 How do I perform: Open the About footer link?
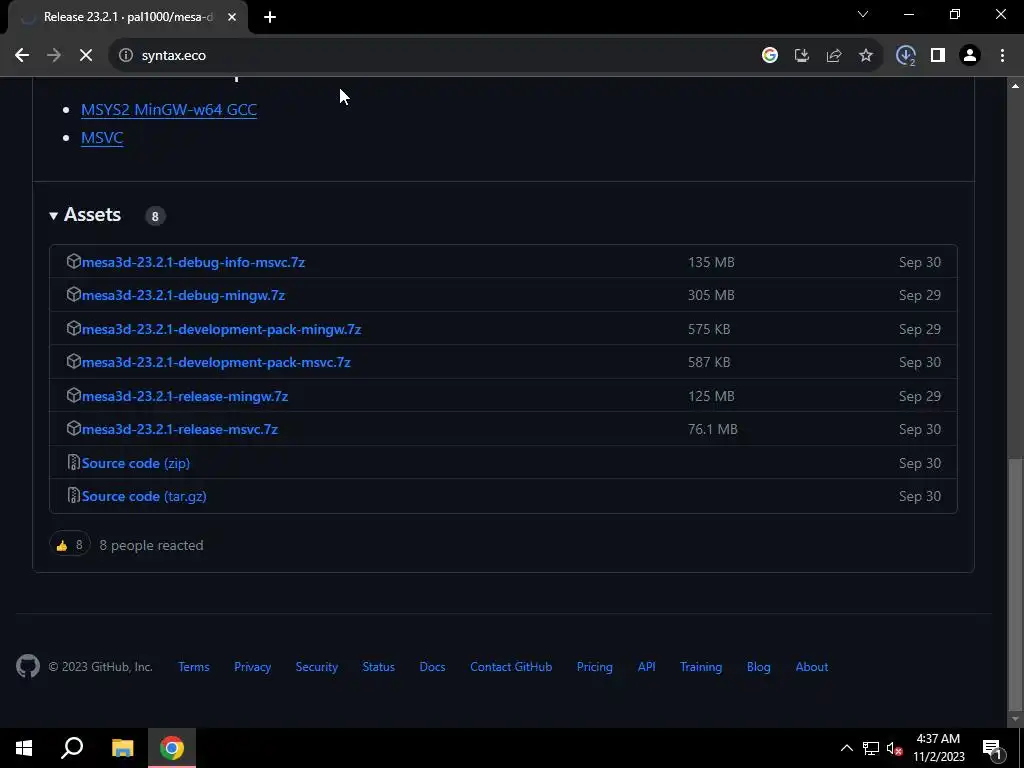click(812, 667)
